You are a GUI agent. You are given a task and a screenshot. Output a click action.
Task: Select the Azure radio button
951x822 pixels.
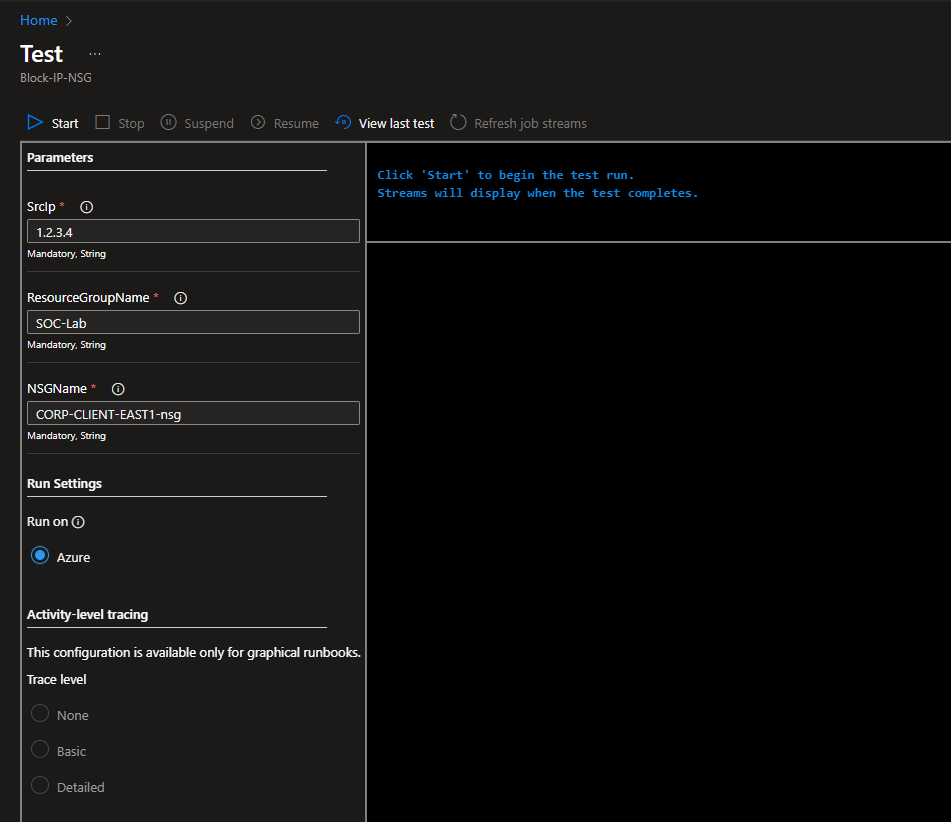tap(40, 556)
